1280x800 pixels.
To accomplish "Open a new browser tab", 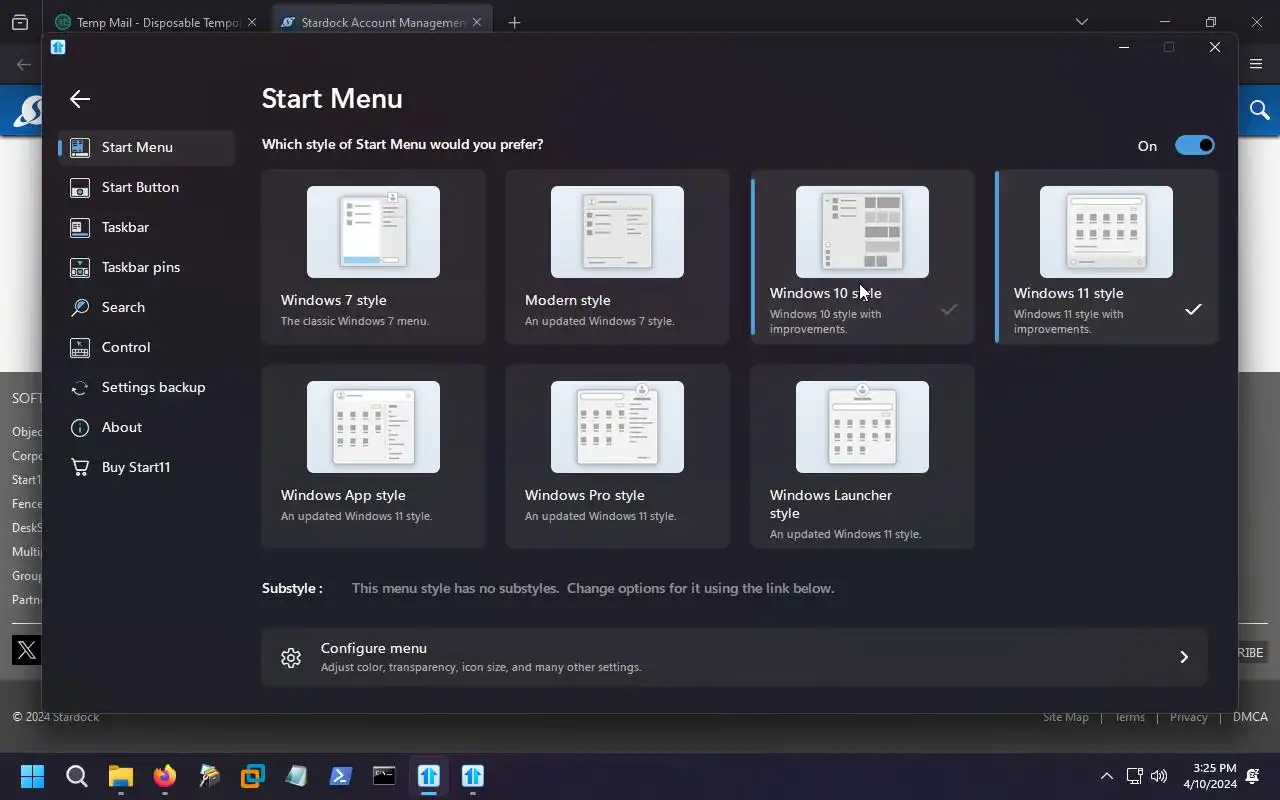I will tap(514, 22).
